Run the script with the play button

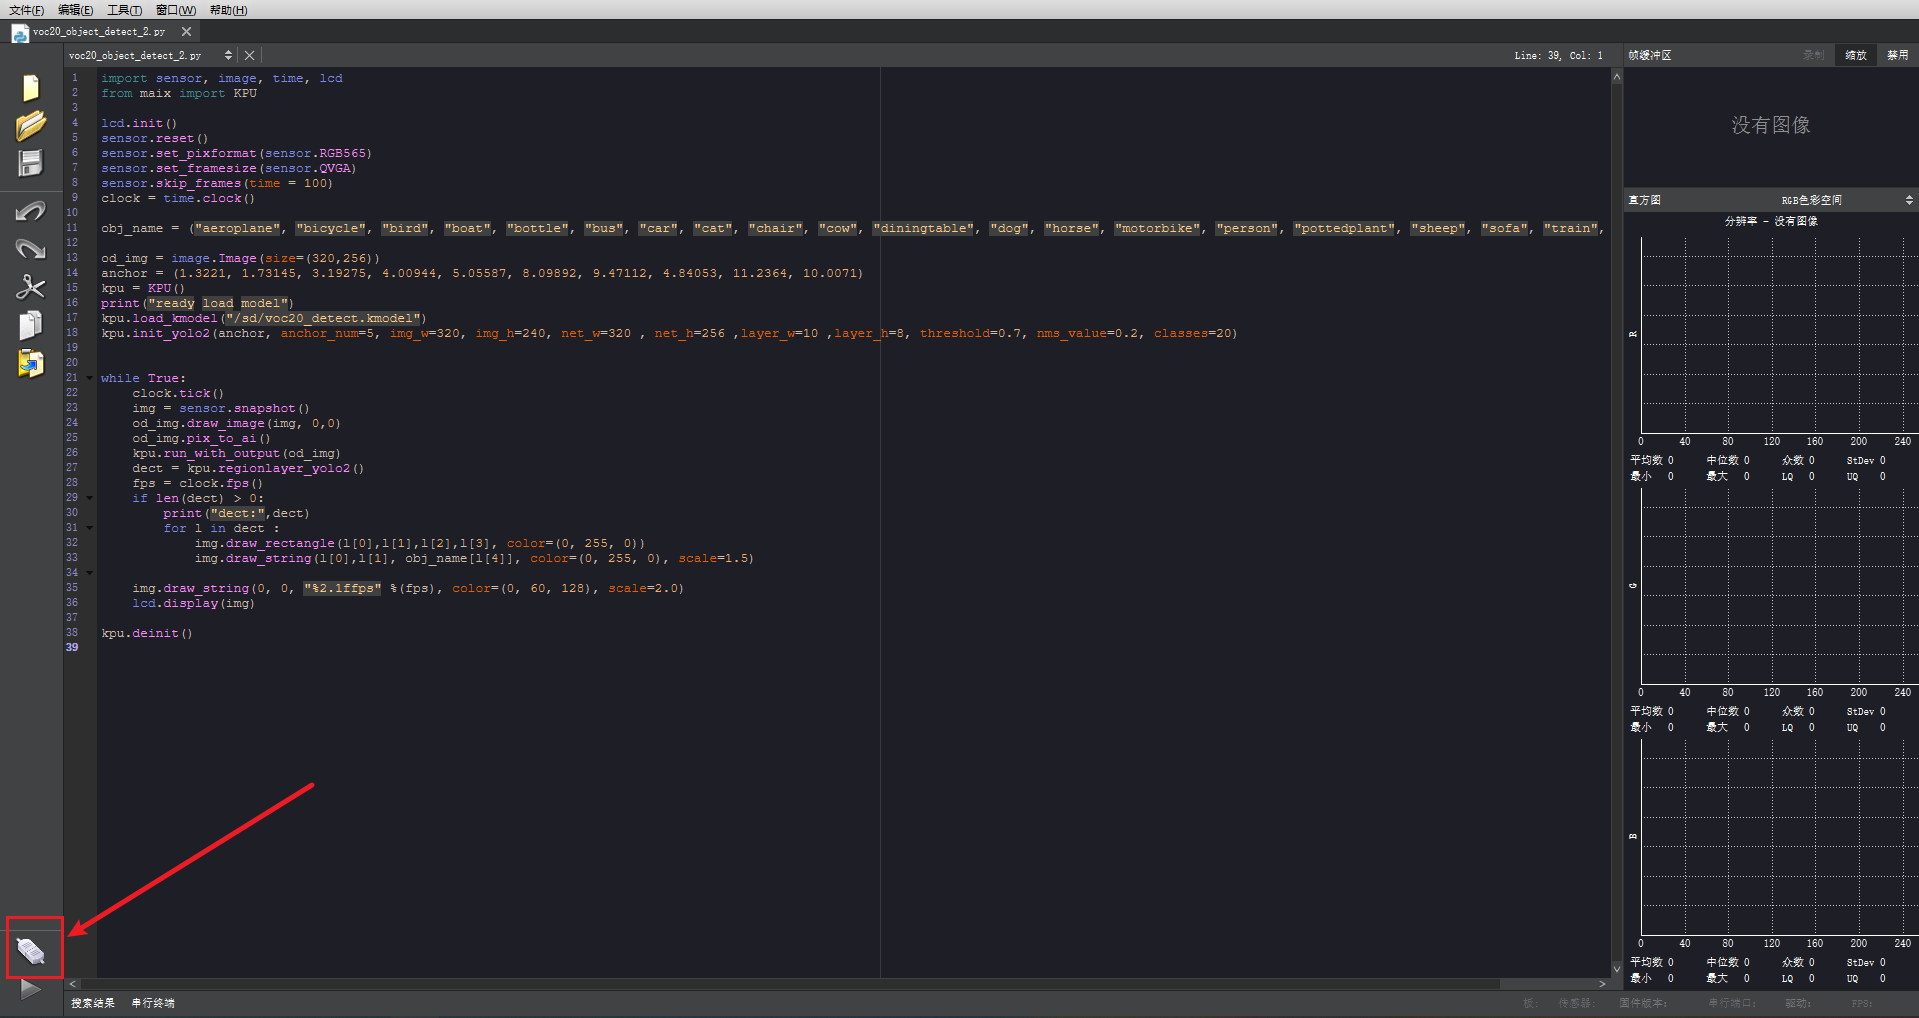pos(31,989)
